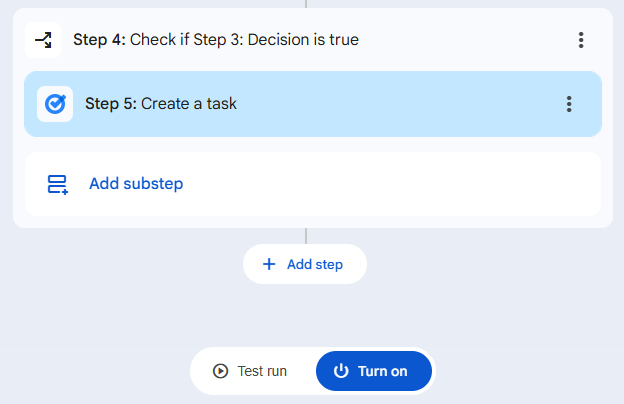
Task: Click the Step 4 decision branch icon
Action: [x=43, y=40]
